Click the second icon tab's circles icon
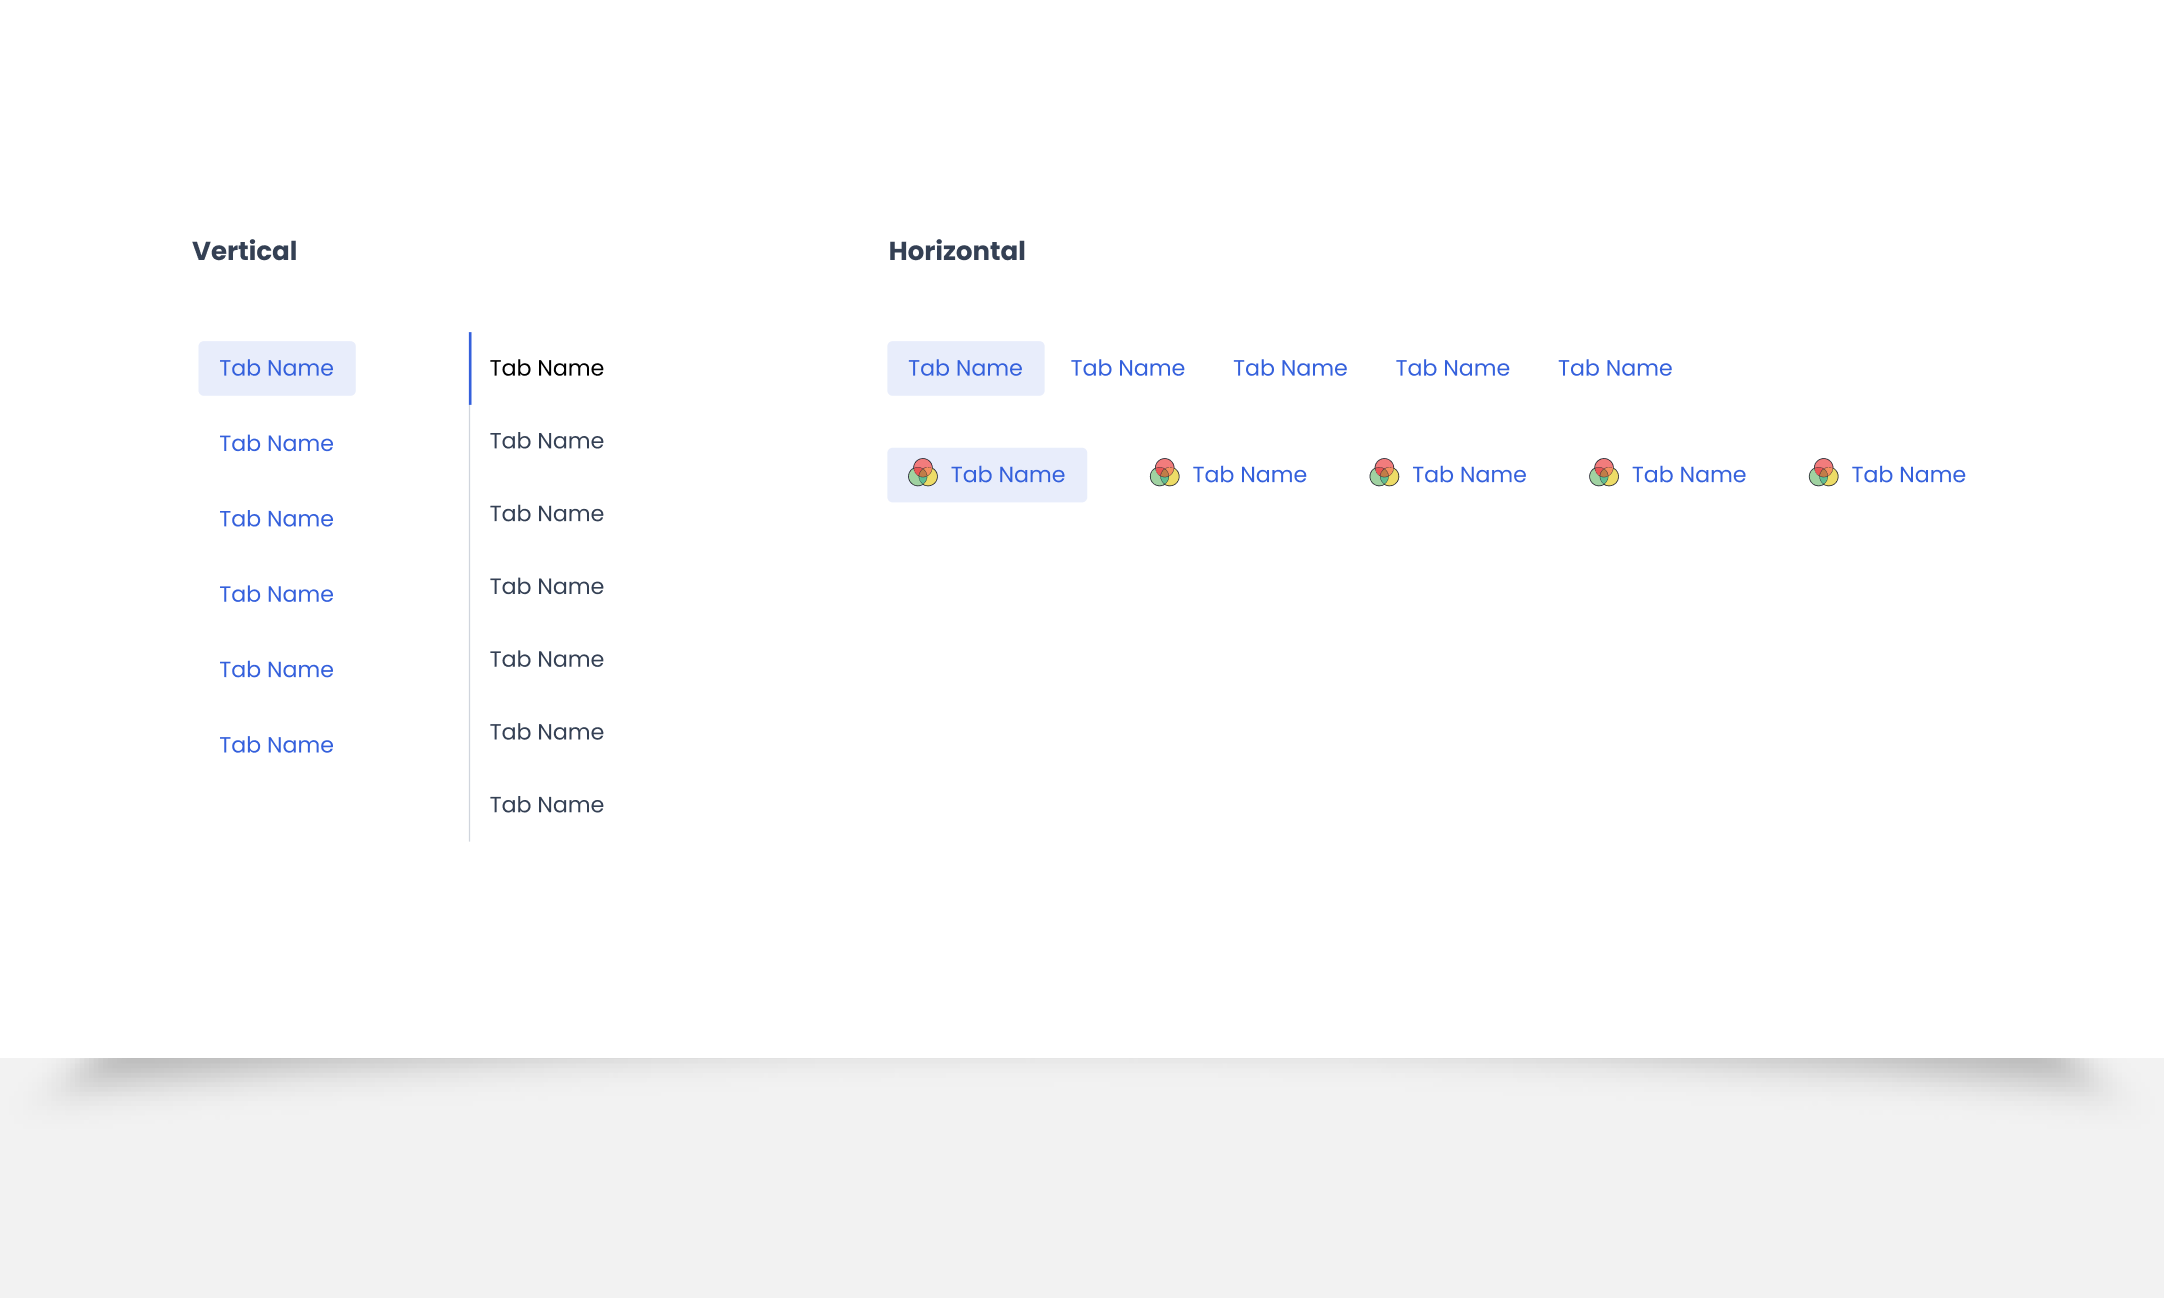Viewport: 2164px width, 1298px height. pyautogui.click(x=1164, y=473)
